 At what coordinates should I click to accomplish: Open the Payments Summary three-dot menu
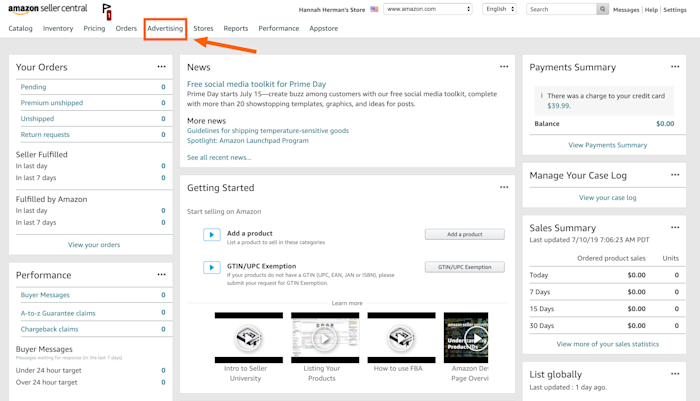[x=675, y=67]
